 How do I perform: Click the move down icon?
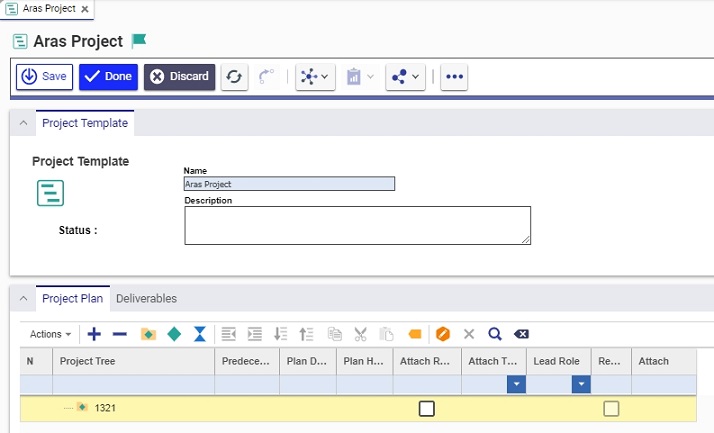280,334
